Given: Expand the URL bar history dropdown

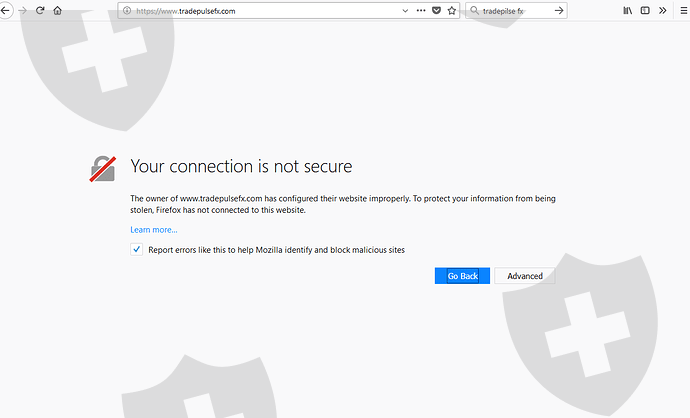Looking at the screenshot, I should click(405, 10).
